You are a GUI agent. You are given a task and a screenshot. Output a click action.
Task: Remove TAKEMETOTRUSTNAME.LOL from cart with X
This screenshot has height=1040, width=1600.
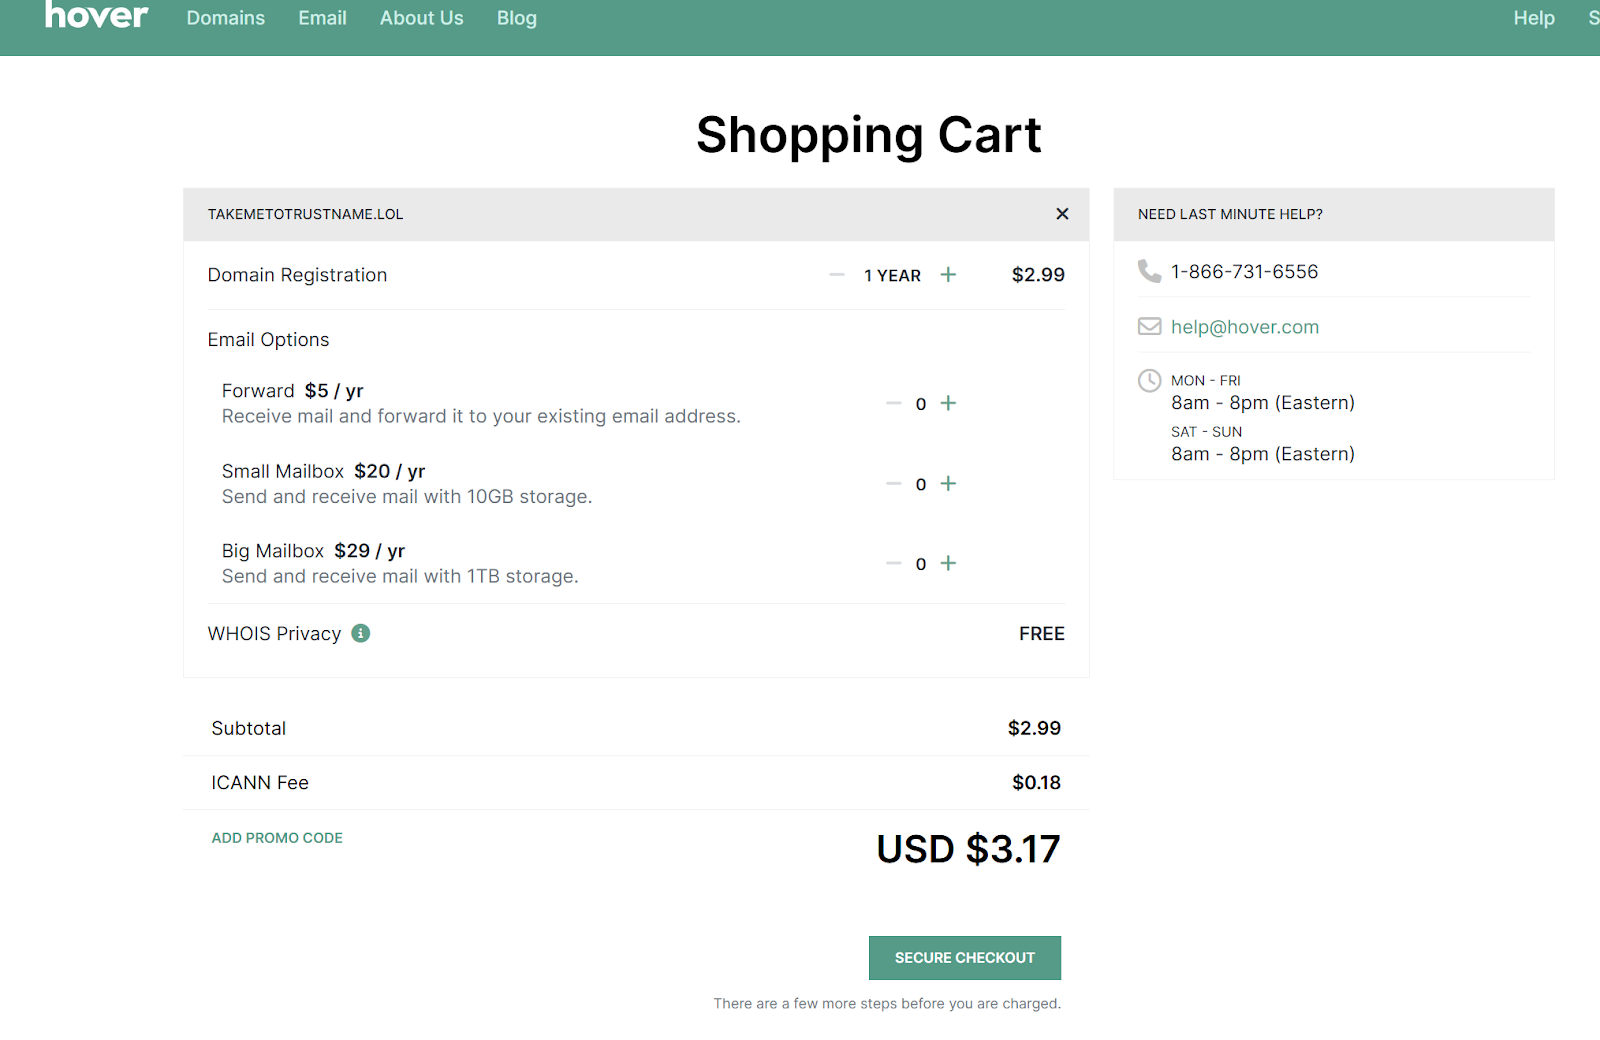tap(1062, 214)
